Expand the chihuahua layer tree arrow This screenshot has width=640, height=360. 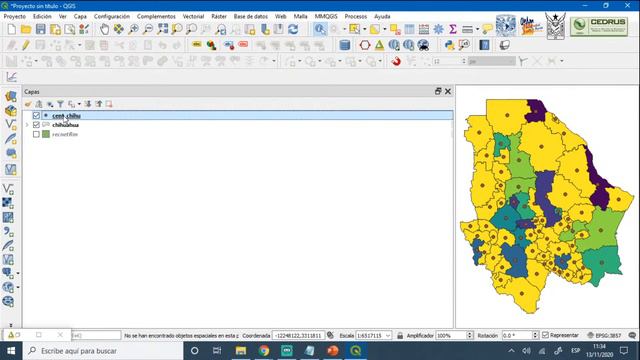[27, 125]
